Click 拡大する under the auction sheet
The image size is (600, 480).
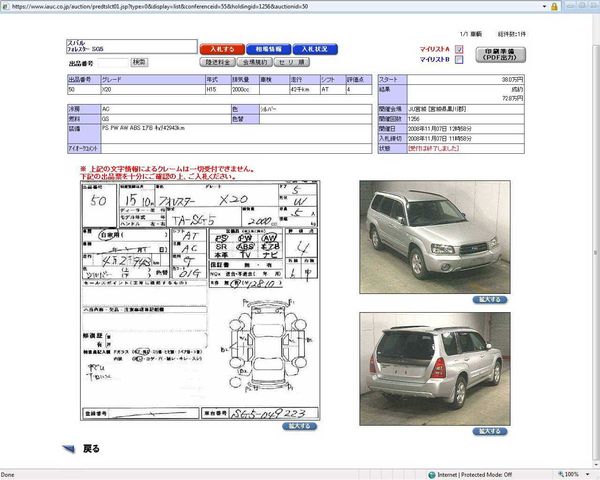click(300, 426)
